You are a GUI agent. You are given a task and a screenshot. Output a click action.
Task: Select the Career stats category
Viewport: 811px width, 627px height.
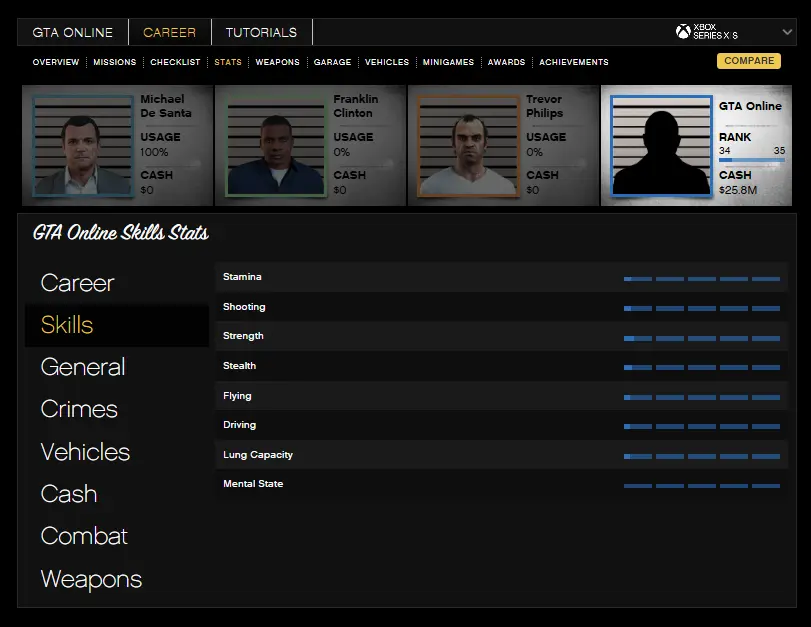[x=77, y=283]
